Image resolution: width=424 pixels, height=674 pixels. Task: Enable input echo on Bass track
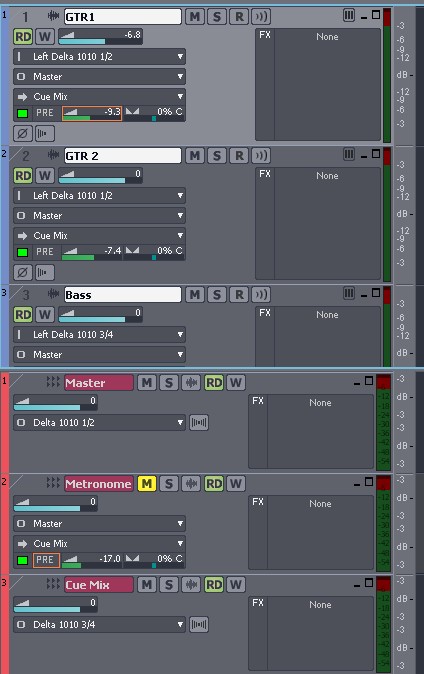tap(261, 294)
